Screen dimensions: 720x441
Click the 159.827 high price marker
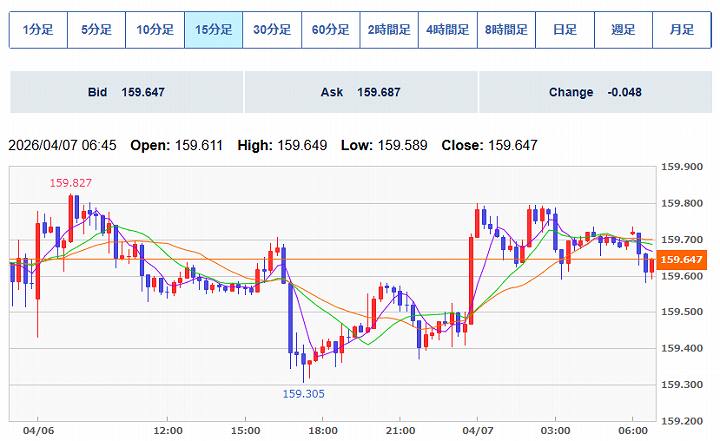(71, 183)
